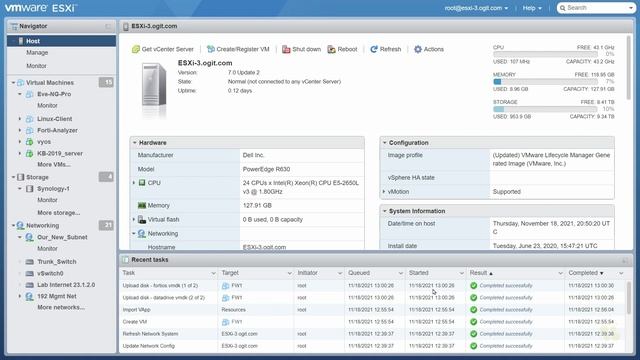This screenshot has height=360, width=640.
Task: Click the CPU usage bar
Action: (x=545, y=54)
